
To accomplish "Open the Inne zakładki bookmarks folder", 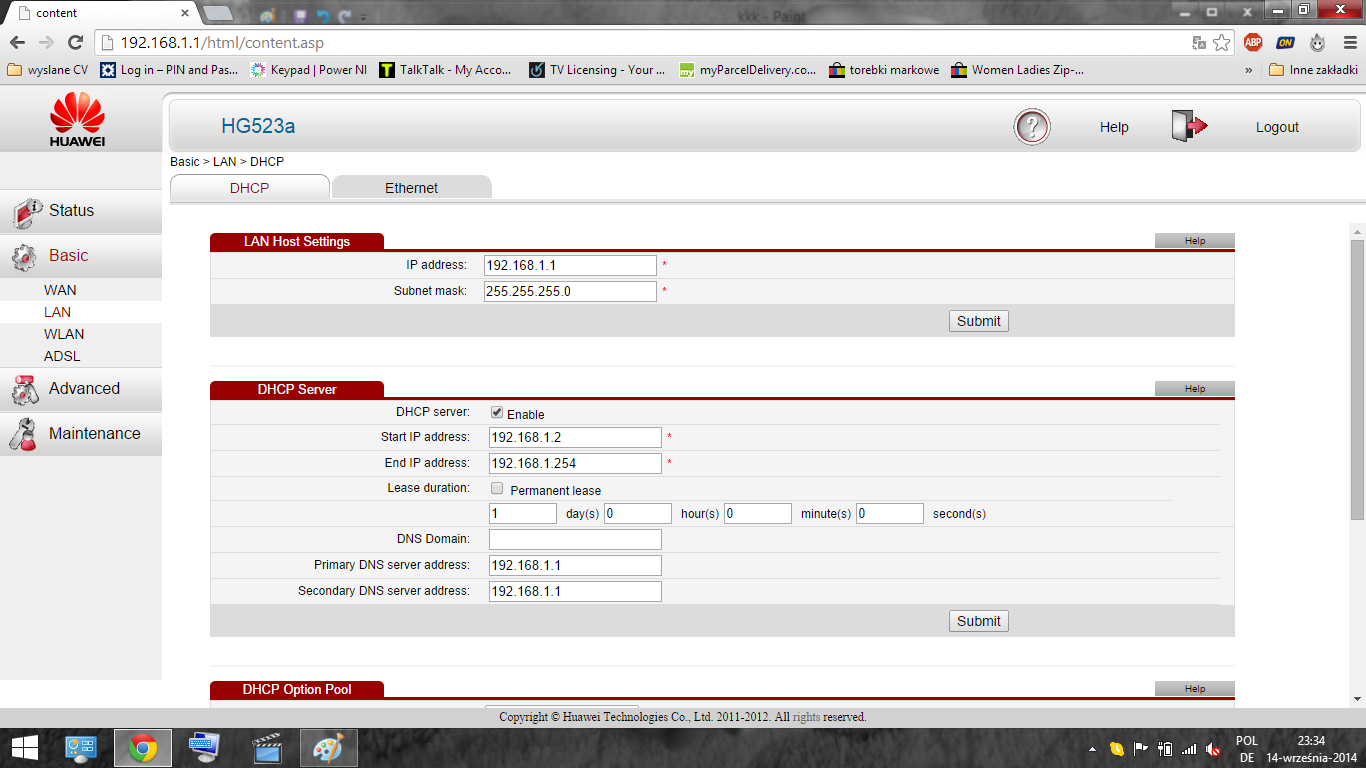I will click(1311, 70).
